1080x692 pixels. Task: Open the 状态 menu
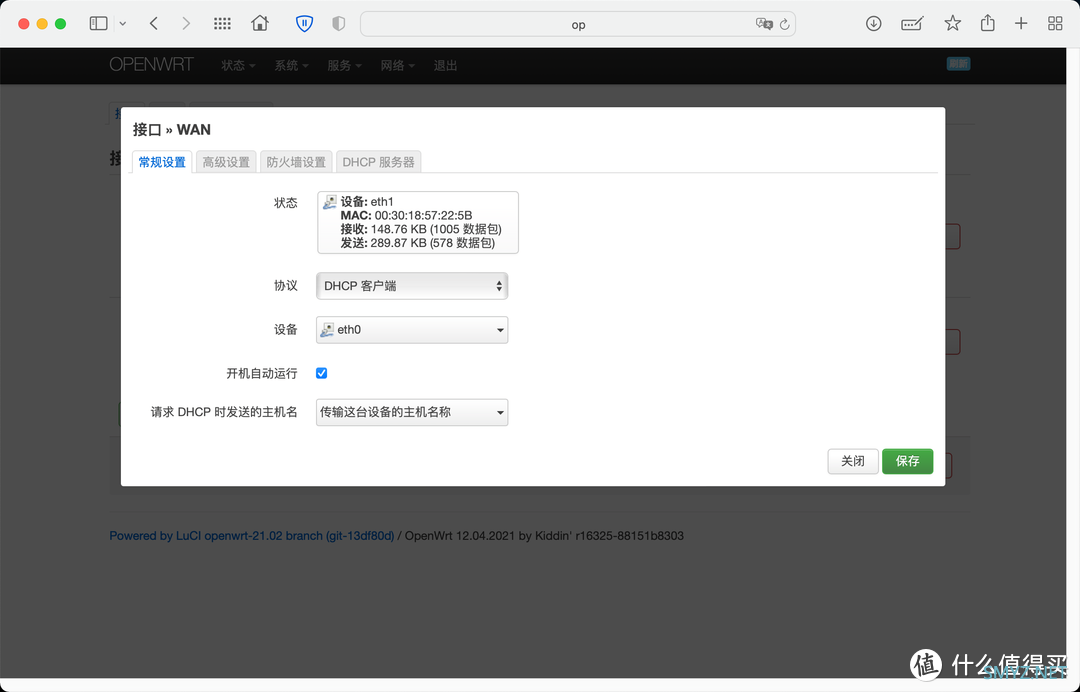point(238,65)
